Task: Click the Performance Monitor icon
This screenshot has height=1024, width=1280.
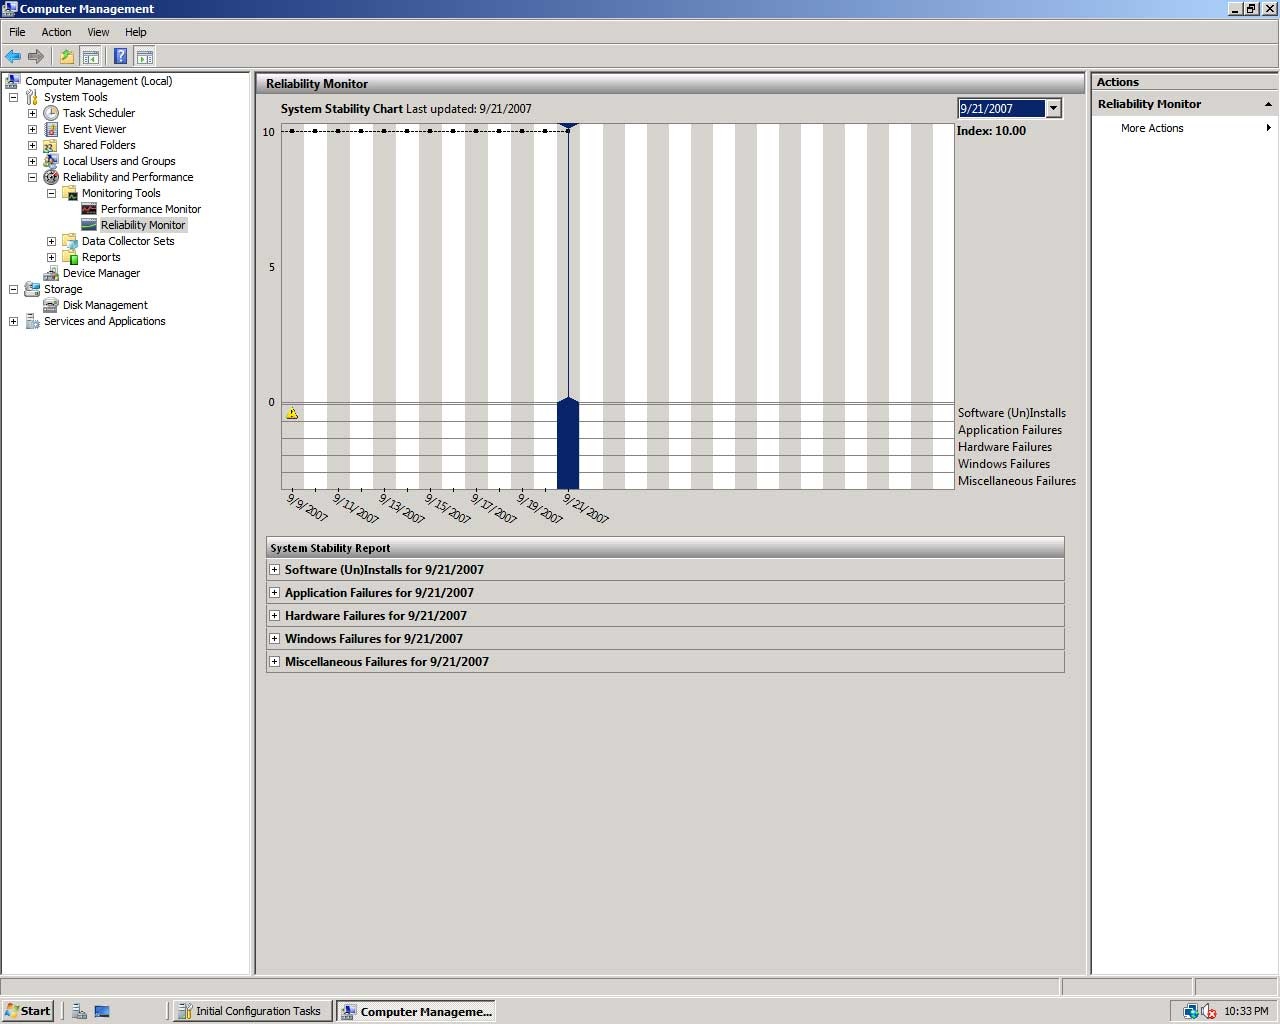Action: pos(89,209)
